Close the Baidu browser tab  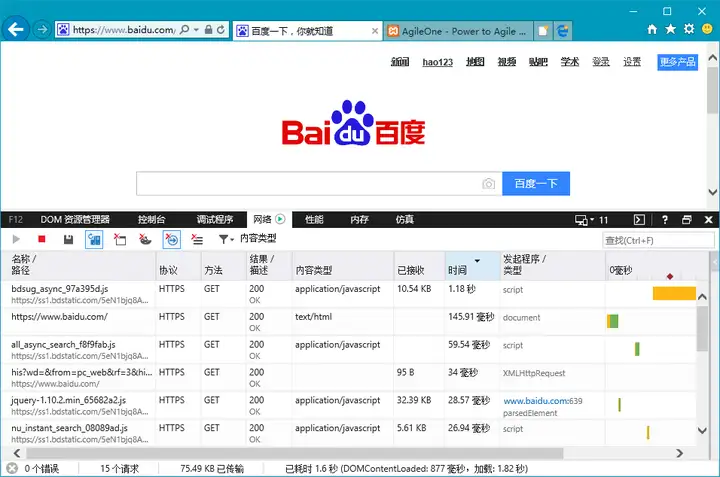[x=375, y=31]
